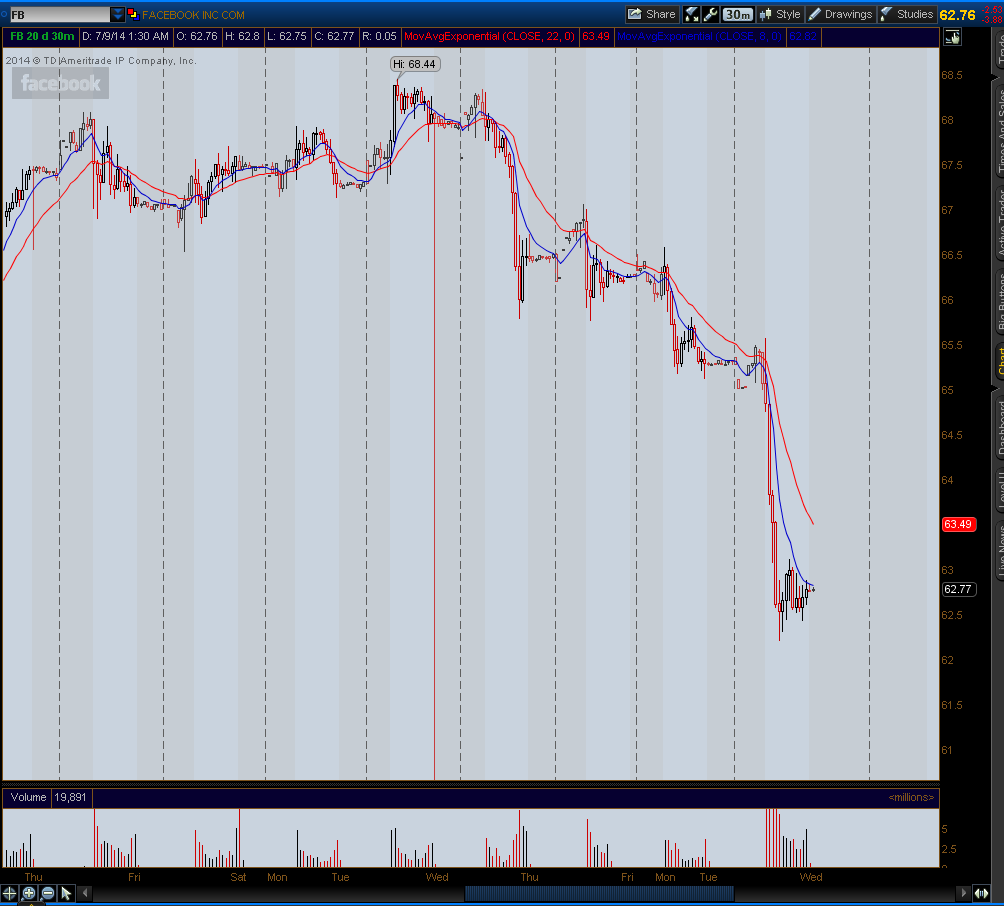Click the 'Sat' label on time axis
The image size is (1004, 906).
tap(238, 877)
